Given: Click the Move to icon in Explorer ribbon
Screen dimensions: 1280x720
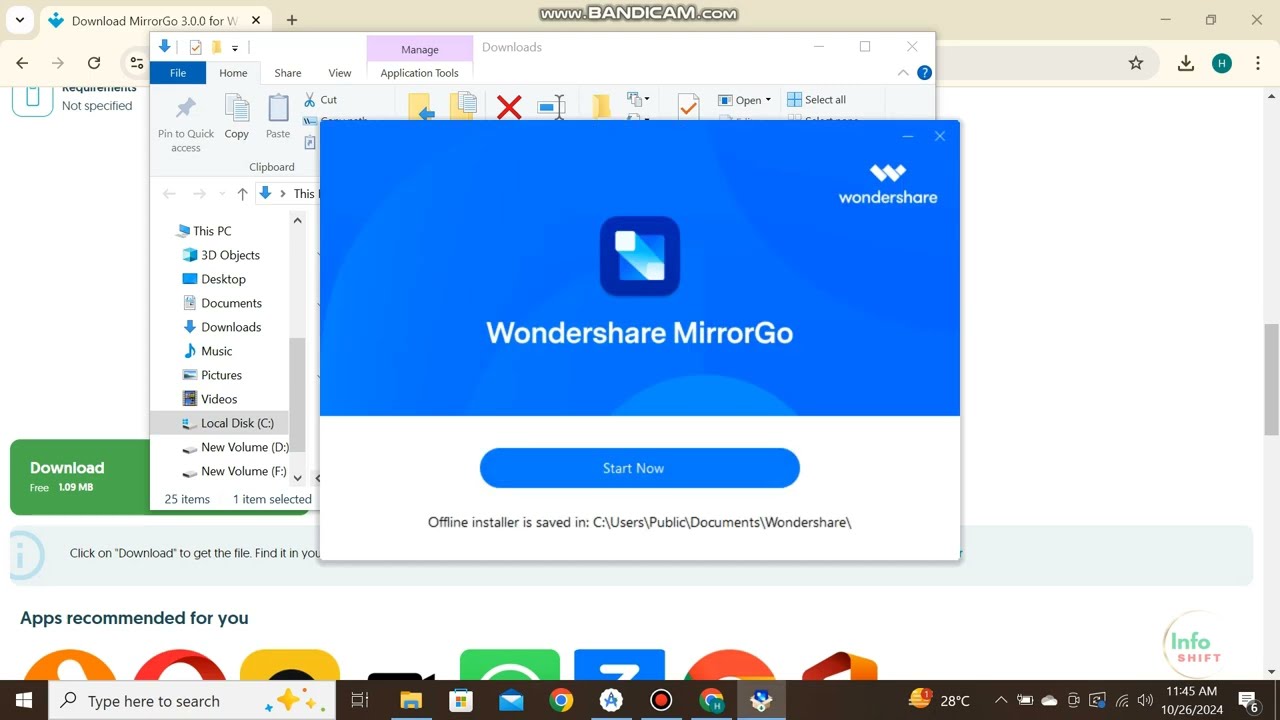Looking at the screenshot, I should tap(421, 107).
